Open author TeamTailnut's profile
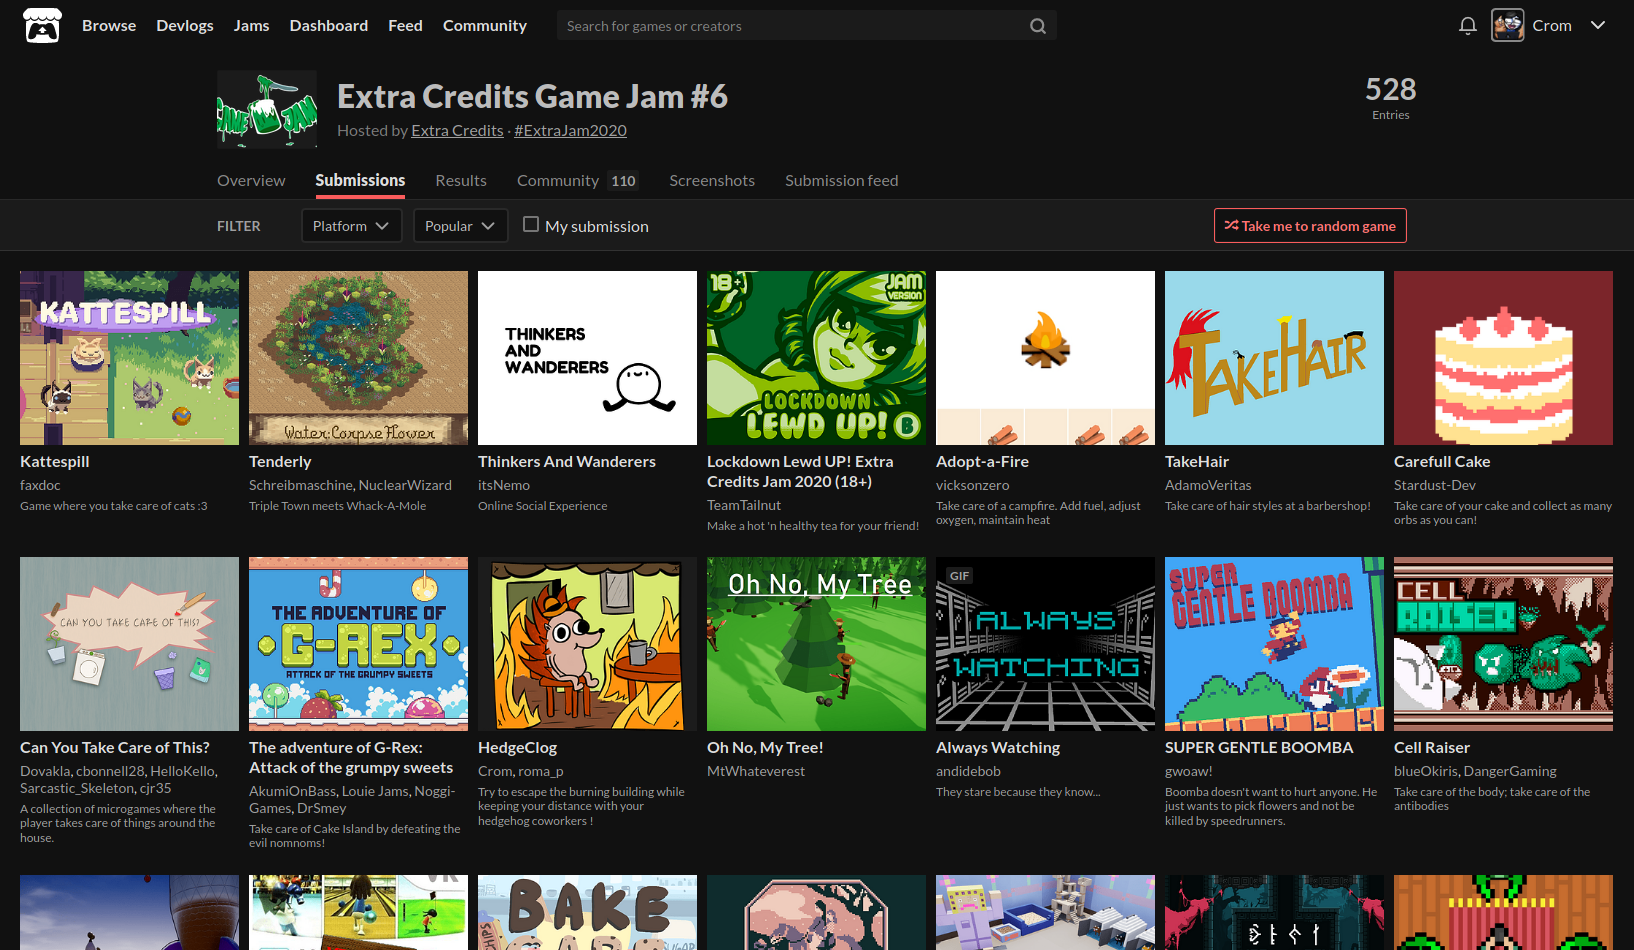This screenshot has width=1634, height=950. [744, 505]
